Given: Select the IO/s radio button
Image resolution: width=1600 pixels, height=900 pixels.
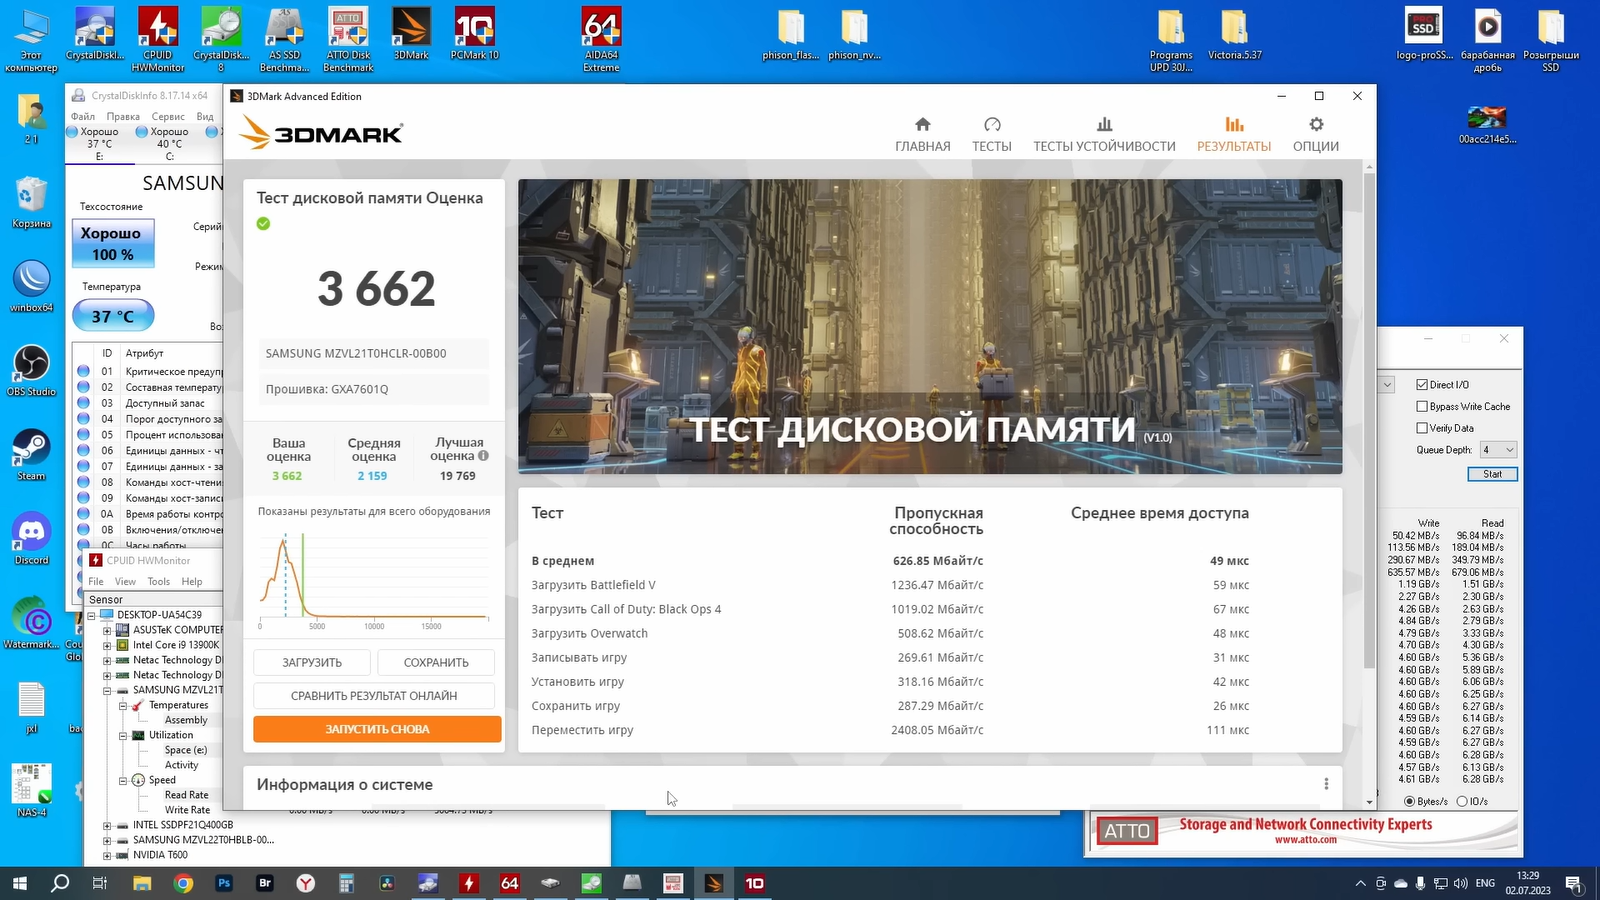Looking at the screenshot, I should click(1462, 801).
